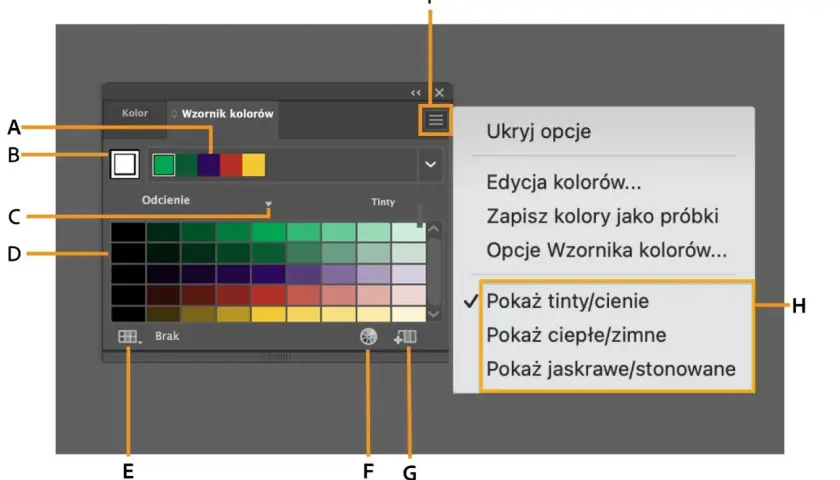Click the Odcienie heading text
Screen dimensions: 840x480
click(166, 200)
